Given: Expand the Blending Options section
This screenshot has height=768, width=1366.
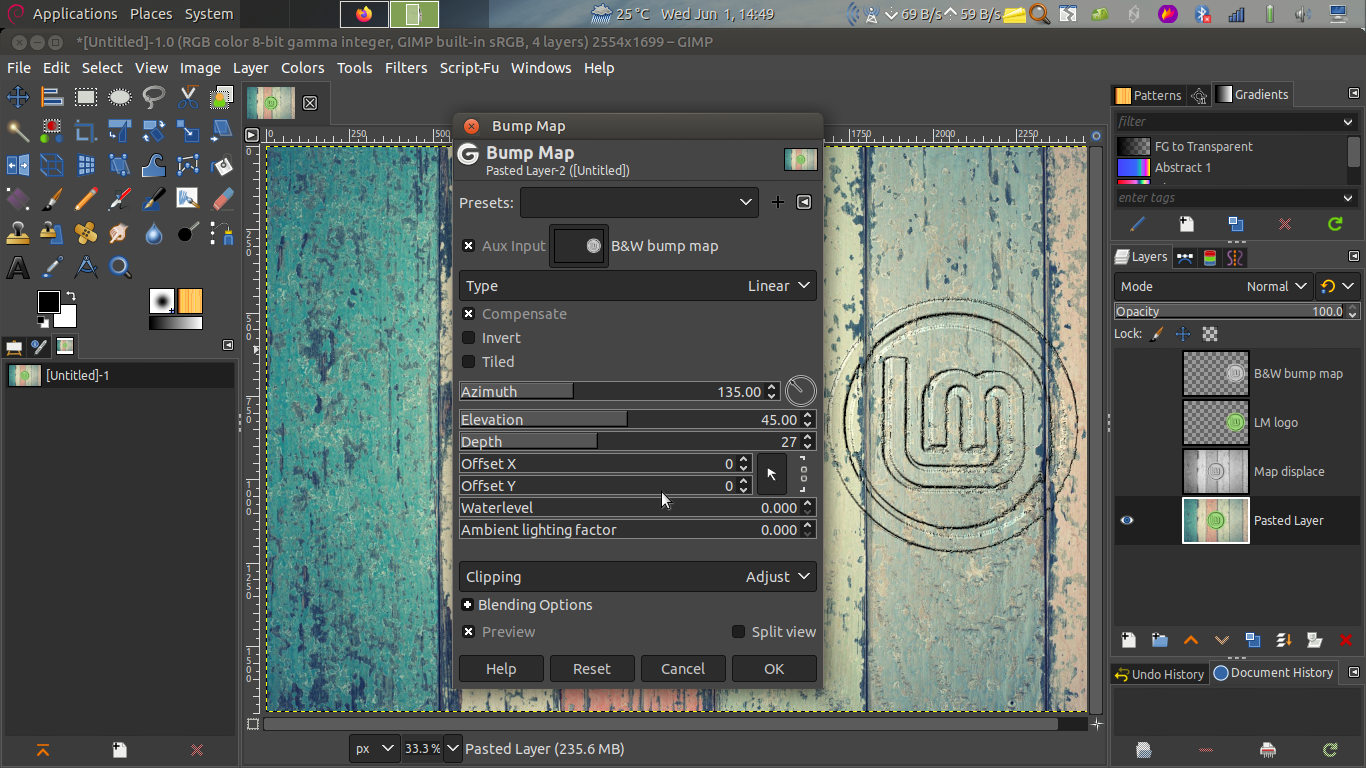Looking at the screenshot, I should pyautogui.click(x=468, y=605).
